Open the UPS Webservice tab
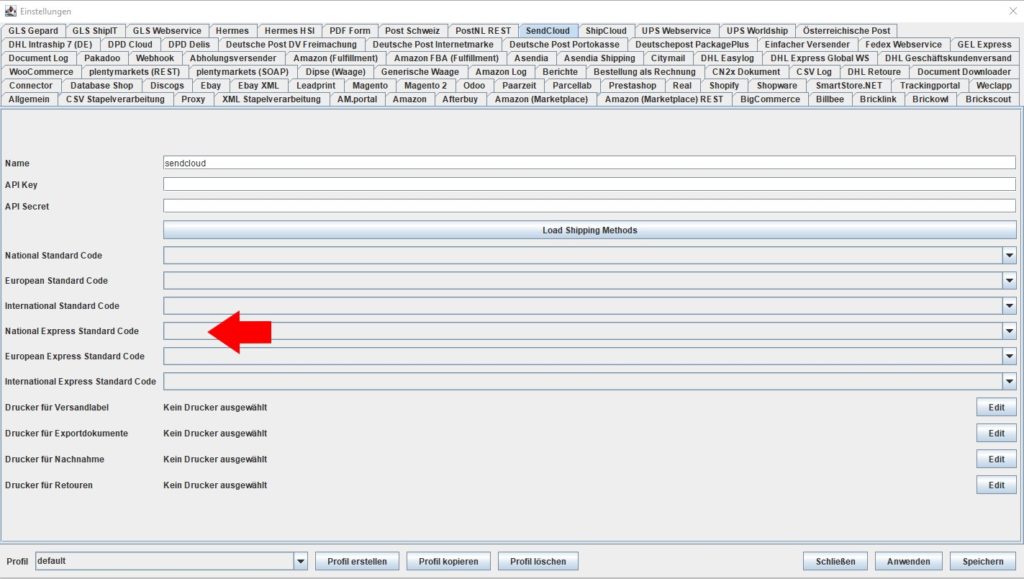The width and height of the screenshot is (1024, 579). (676, 31)
